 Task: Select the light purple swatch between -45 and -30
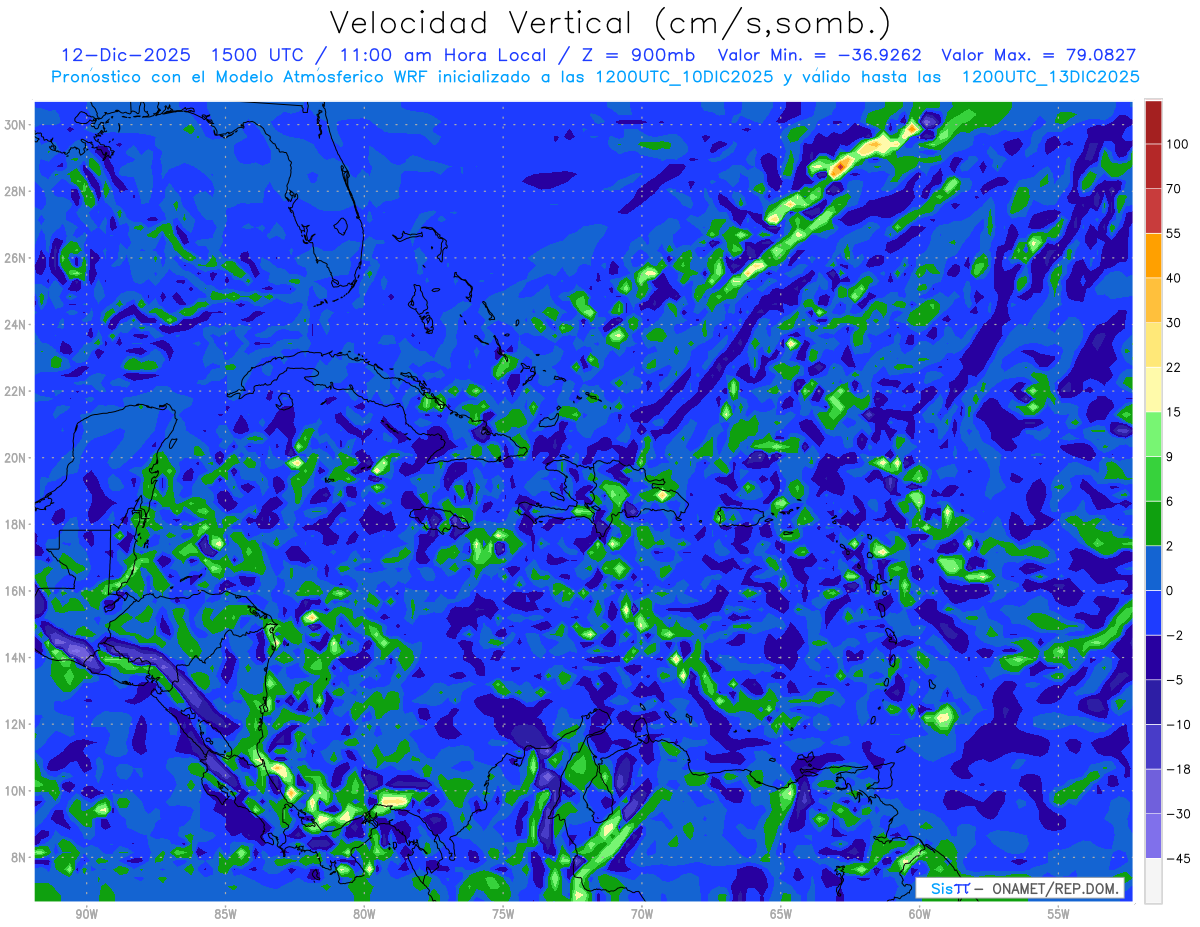click(x=1153, y=834)
